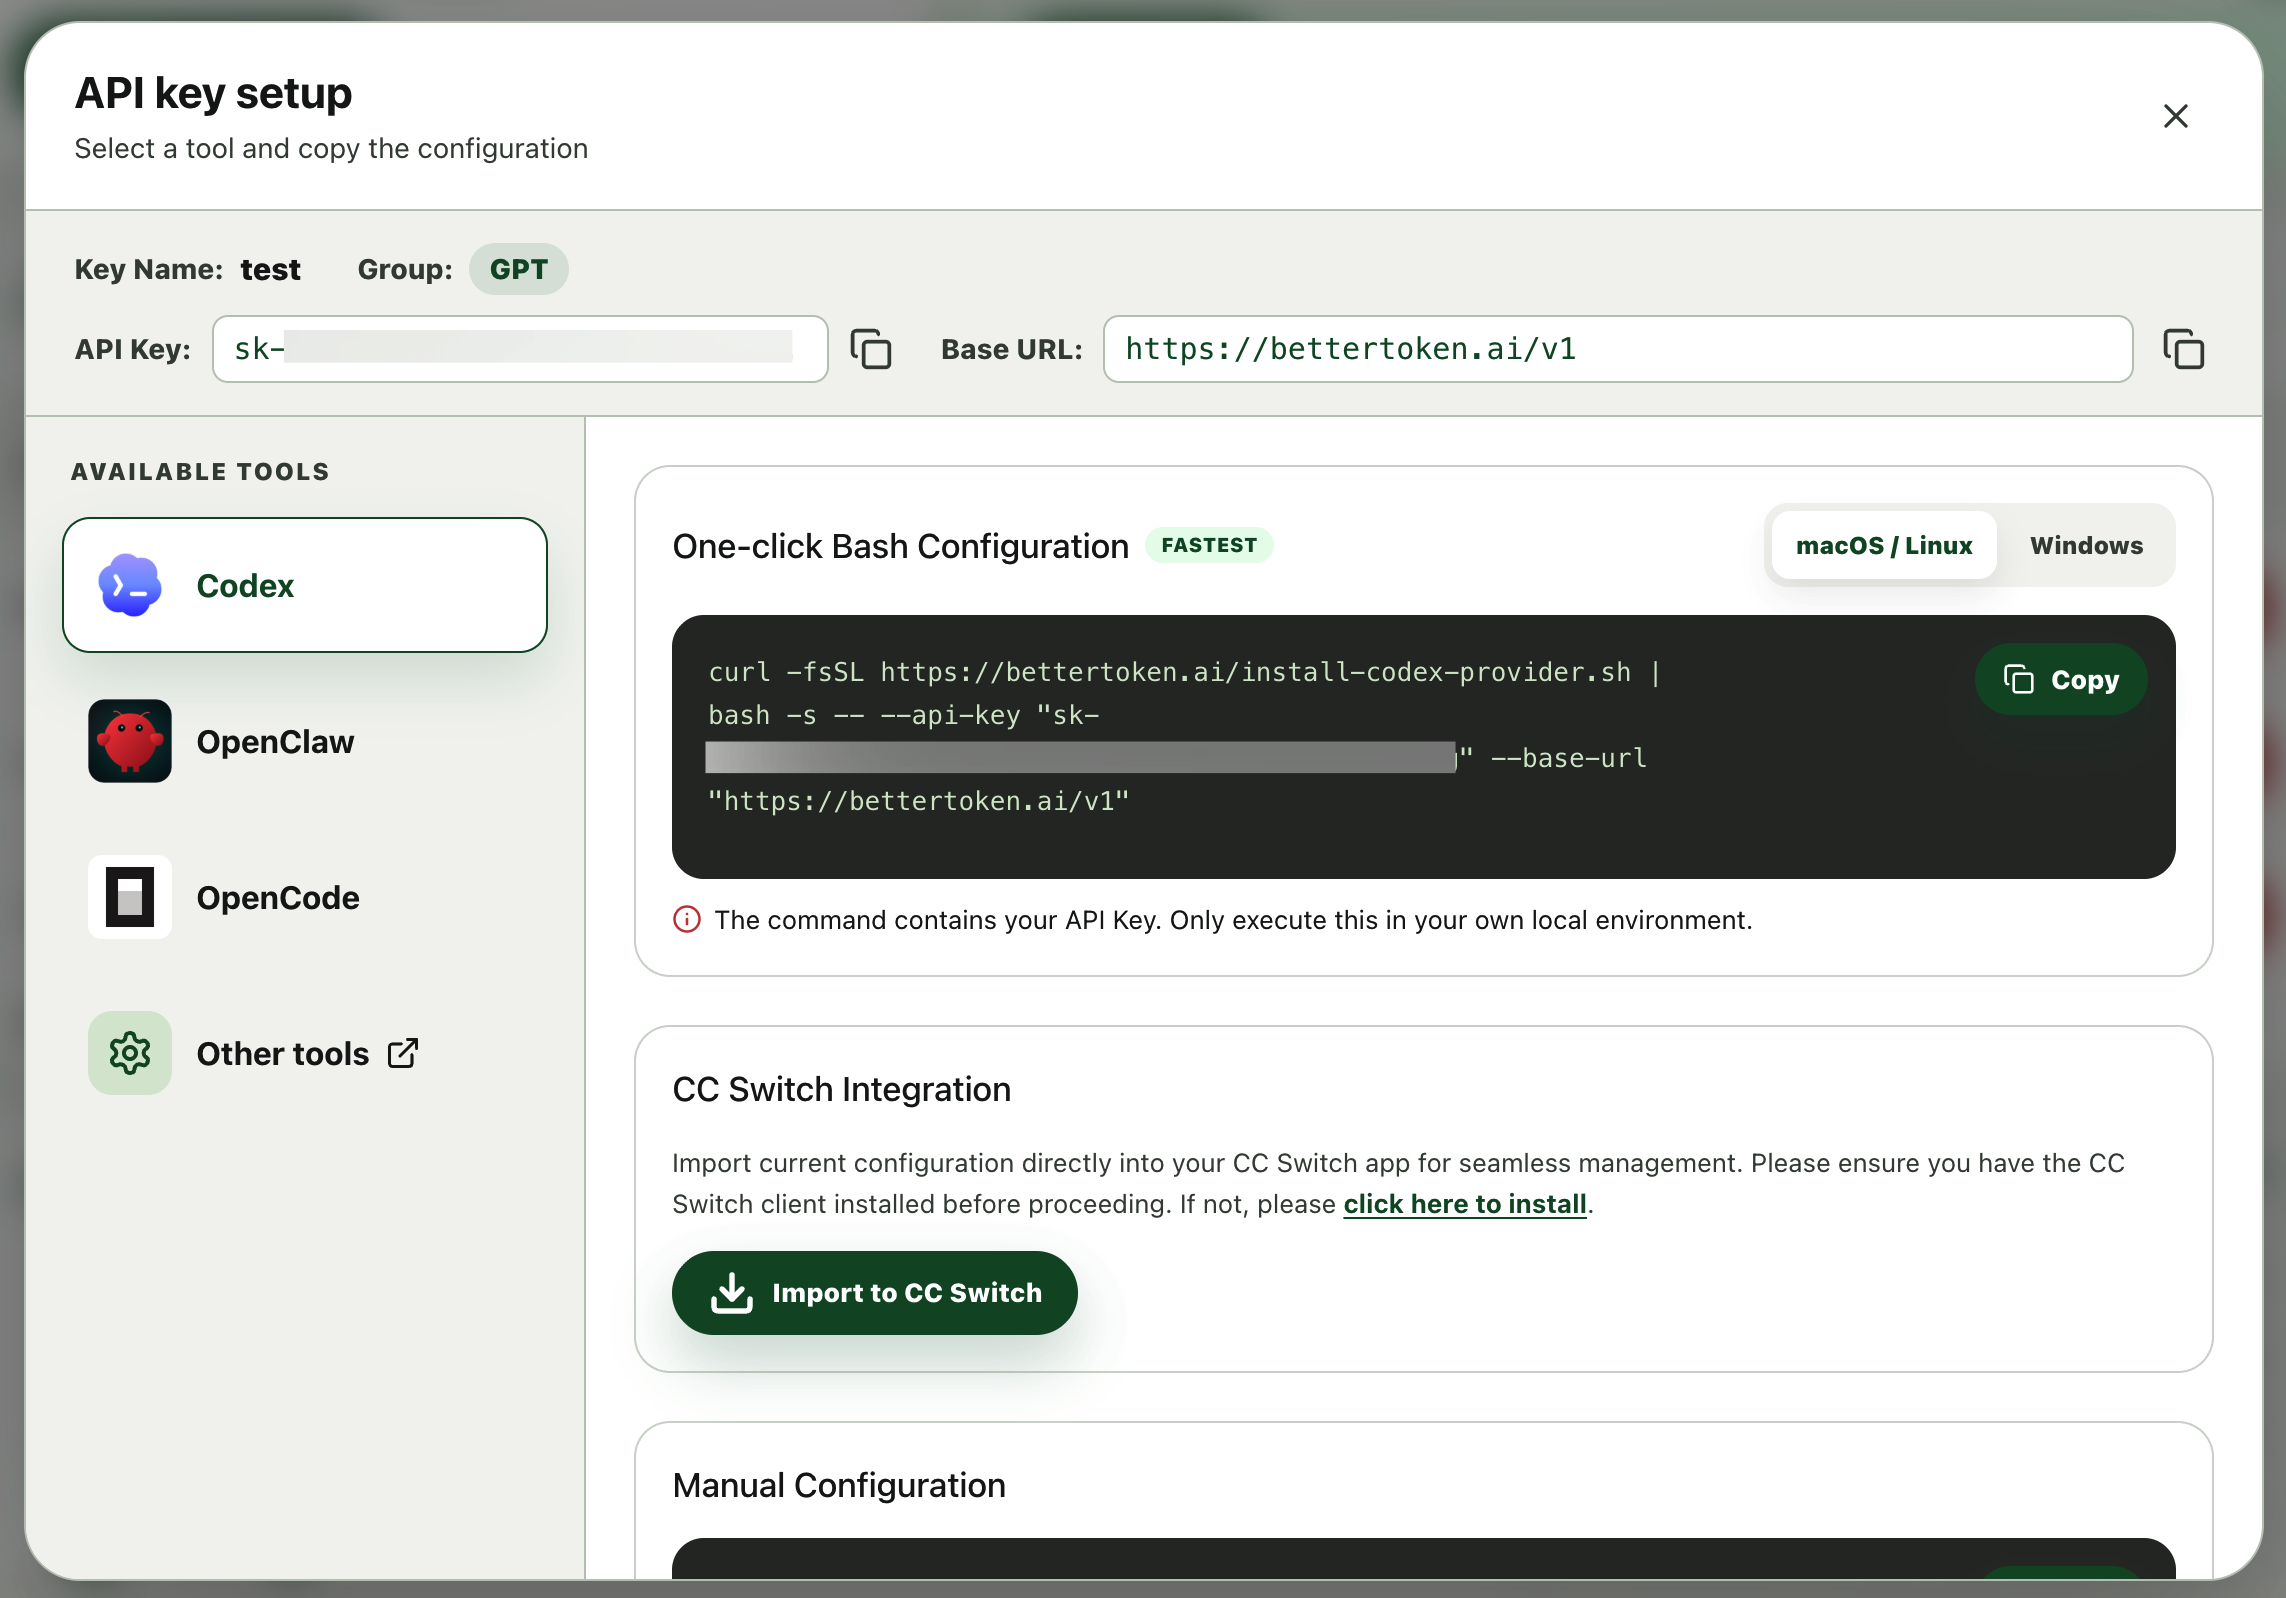This screenshot has height=1598, width=2286.
Task: Select the OpenCode tool
Action: tap(305, 897)
